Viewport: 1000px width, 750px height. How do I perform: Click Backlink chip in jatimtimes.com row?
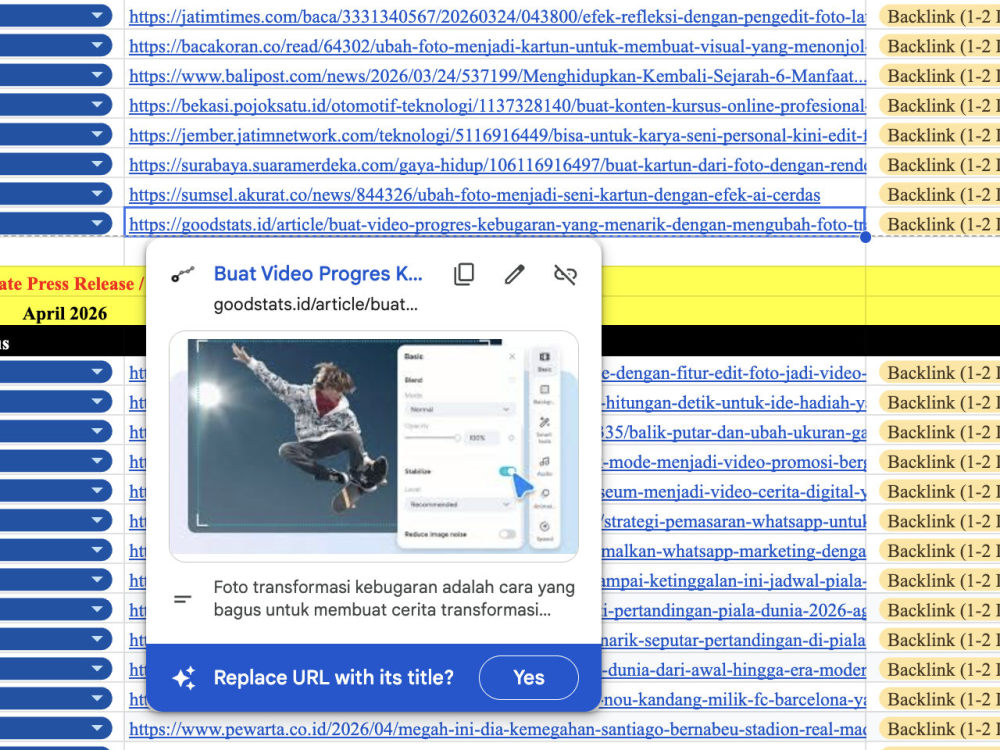tap(939, 17)
